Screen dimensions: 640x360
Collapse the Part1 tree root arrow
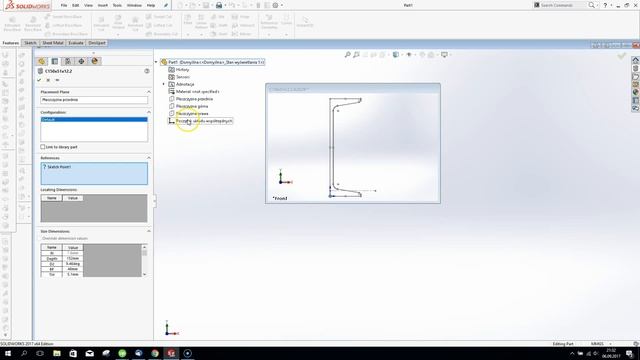coord(156,62)
